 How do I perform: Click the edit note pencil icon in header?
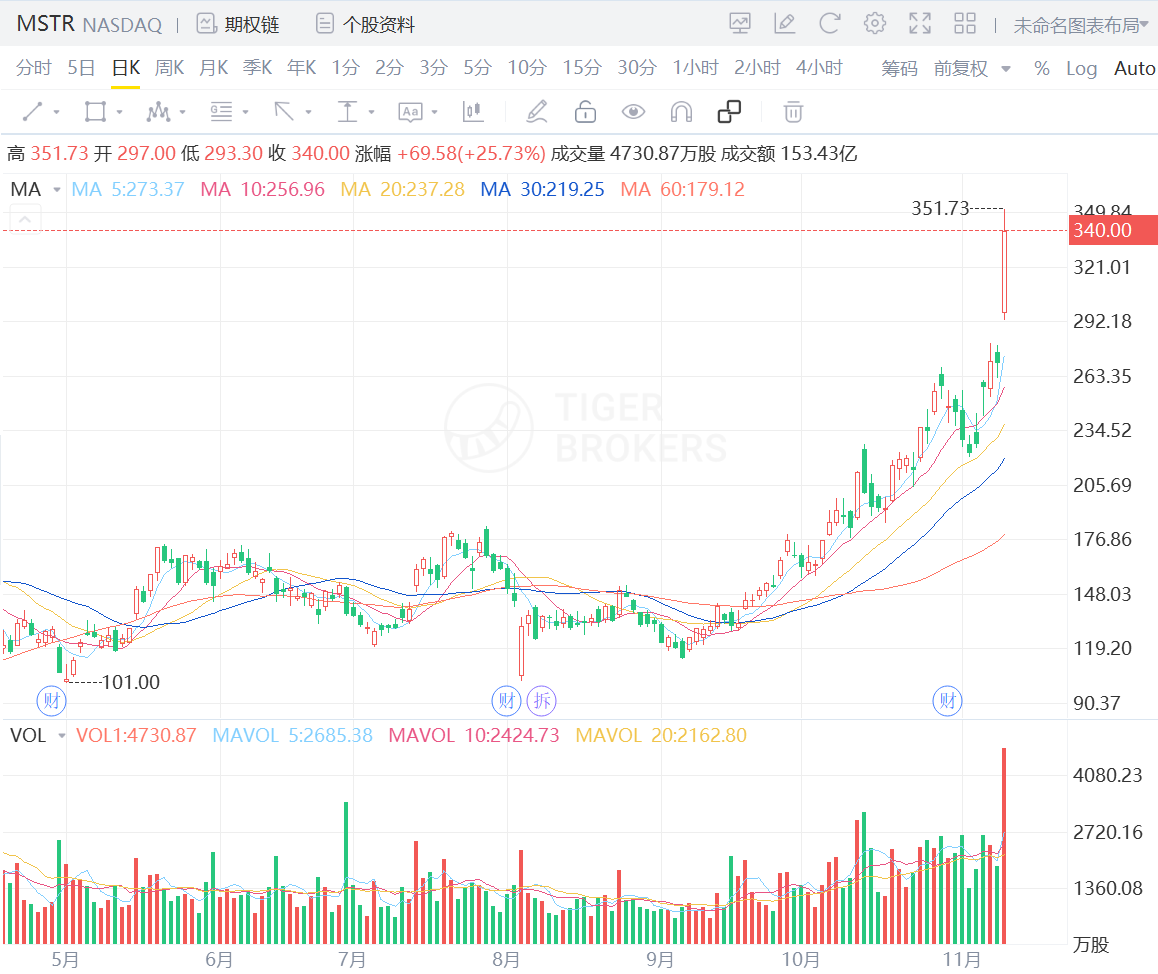784,24
